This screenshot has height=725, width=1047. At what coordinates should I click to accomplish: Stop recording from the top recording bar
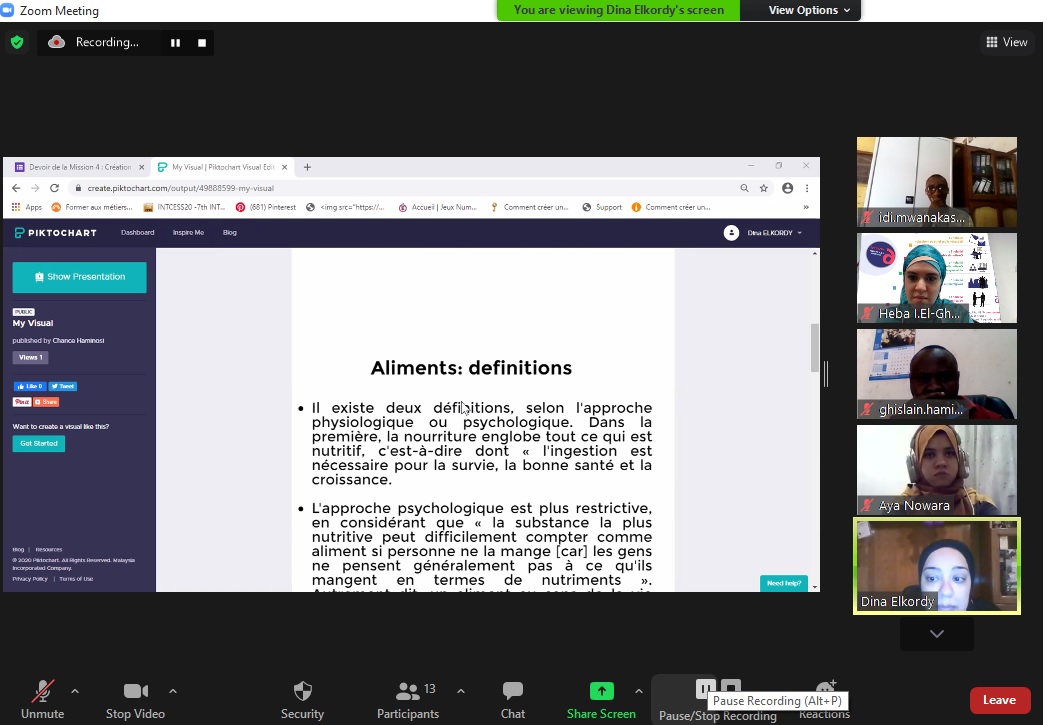[x=202, y=43]
